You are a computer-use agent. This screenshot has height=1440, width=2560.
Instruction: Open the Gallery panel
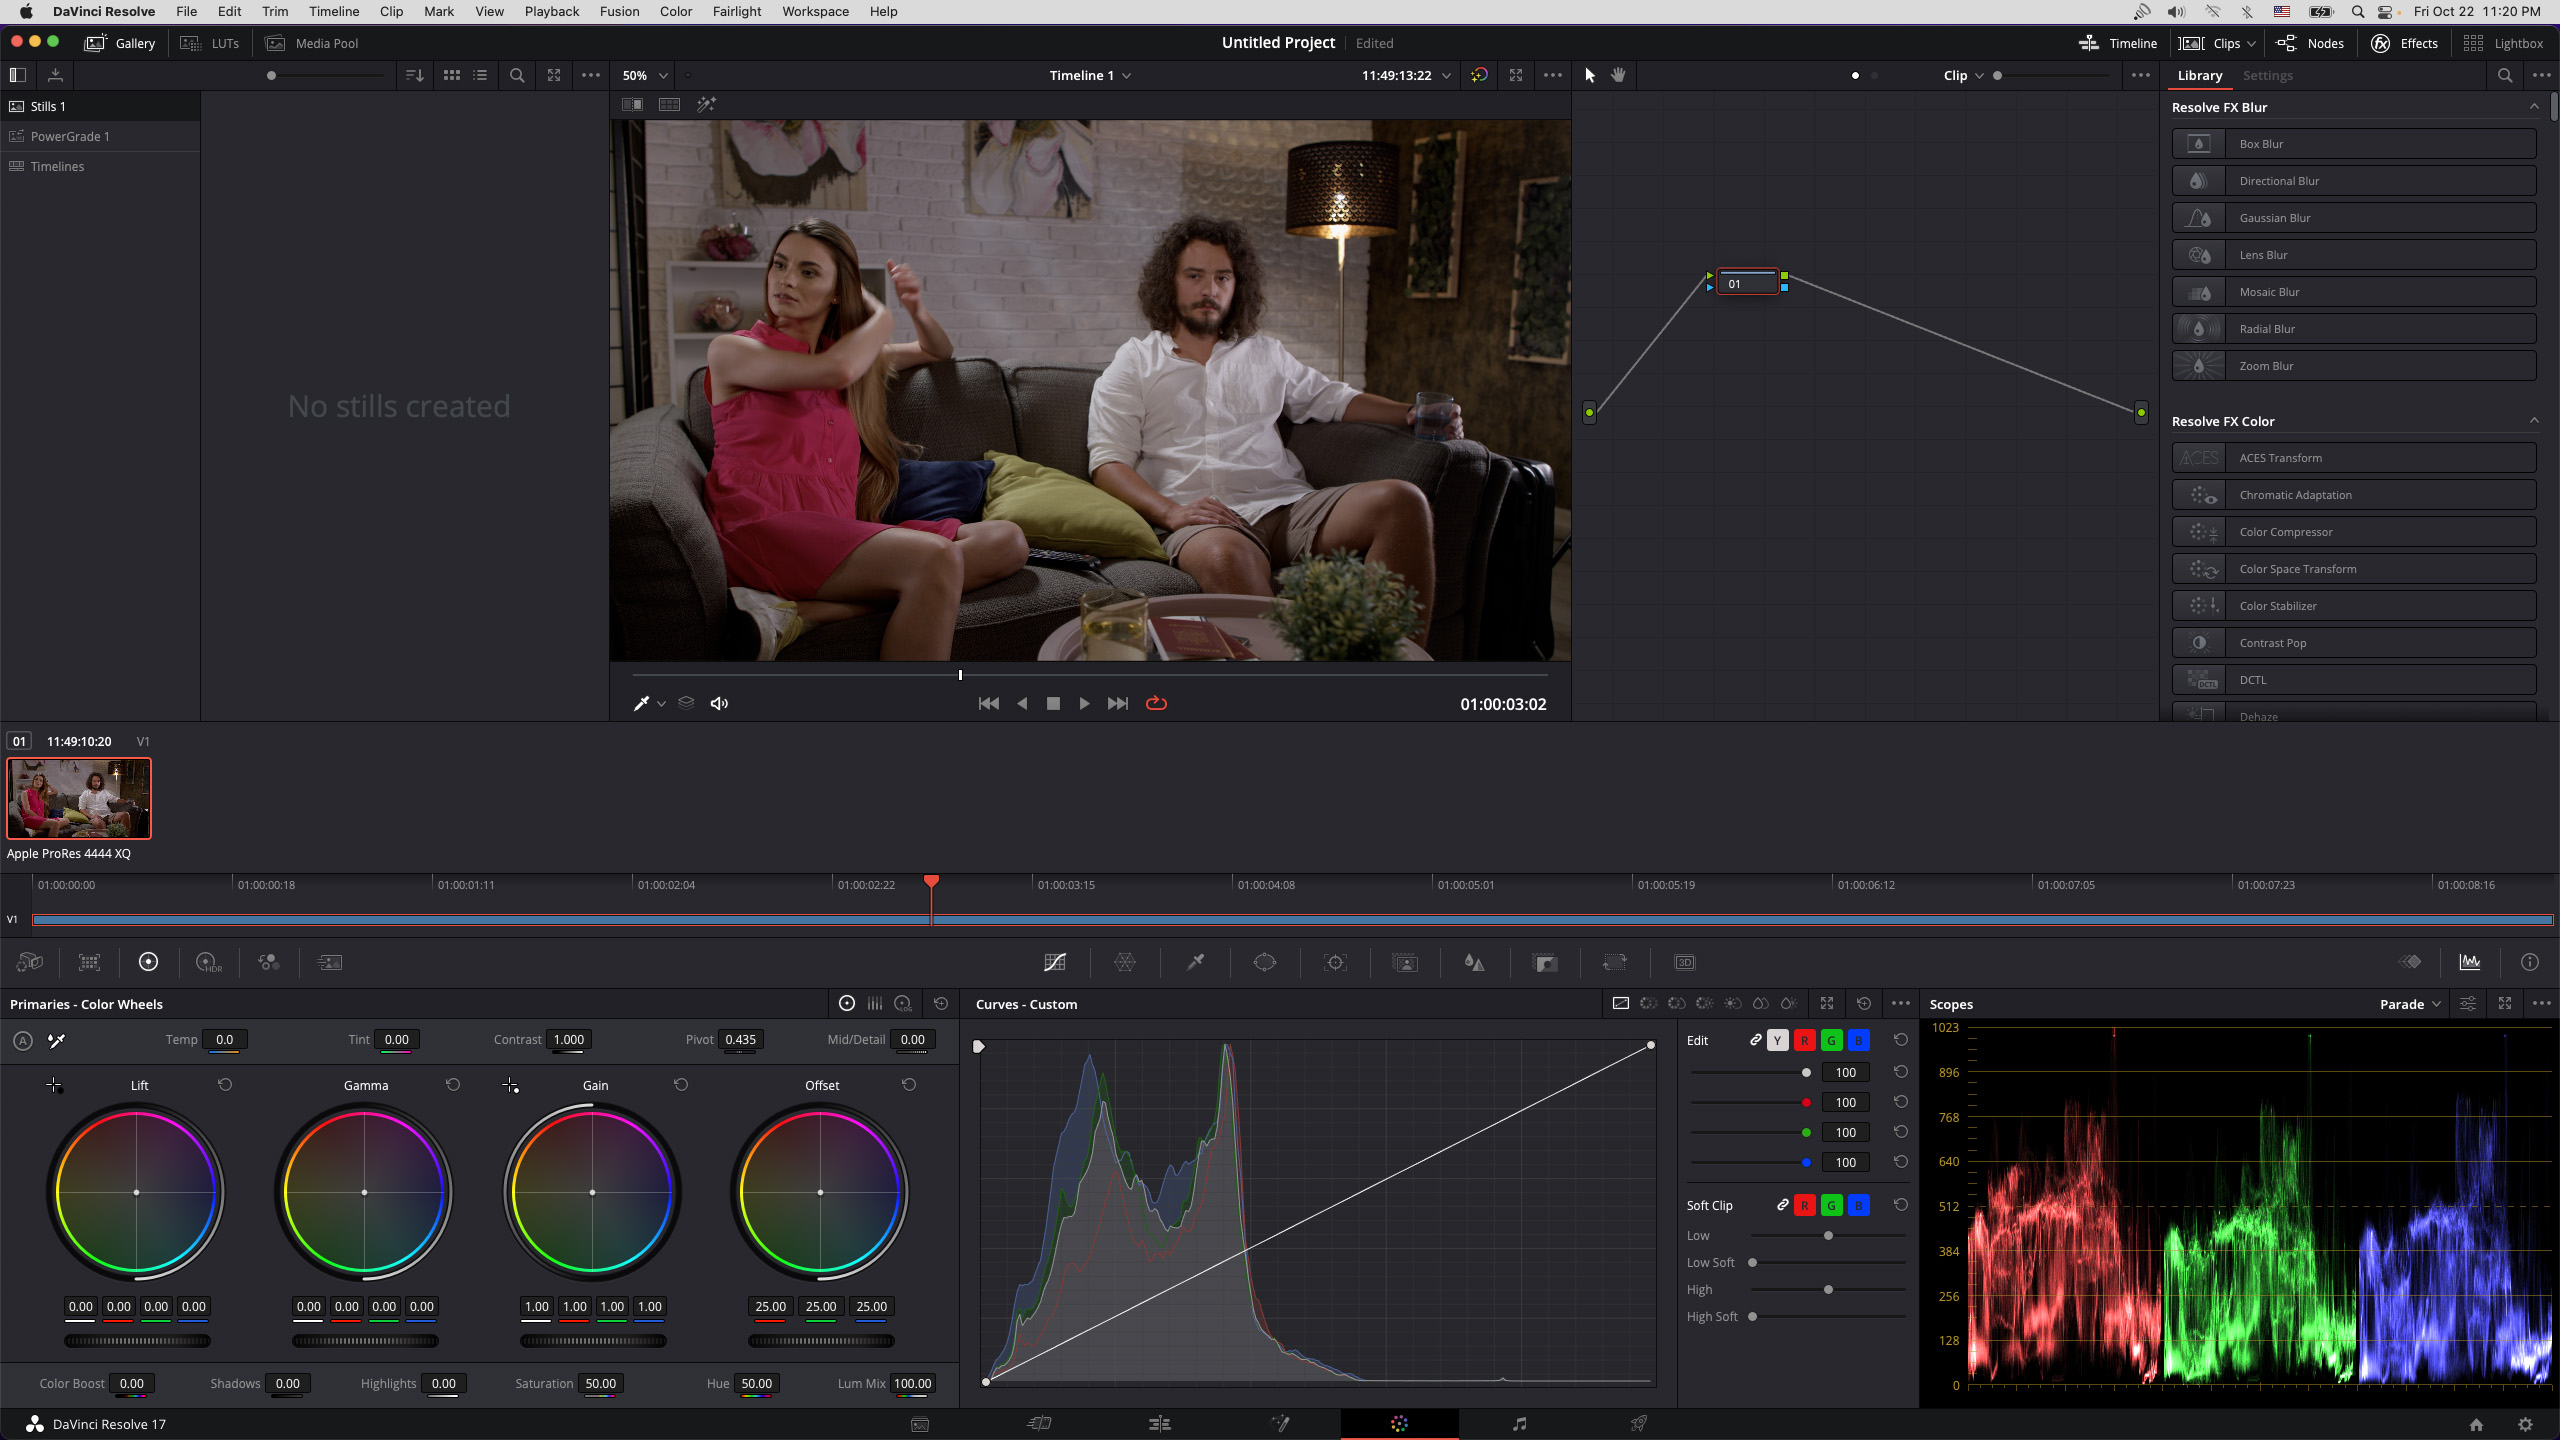tap(120, 43)
